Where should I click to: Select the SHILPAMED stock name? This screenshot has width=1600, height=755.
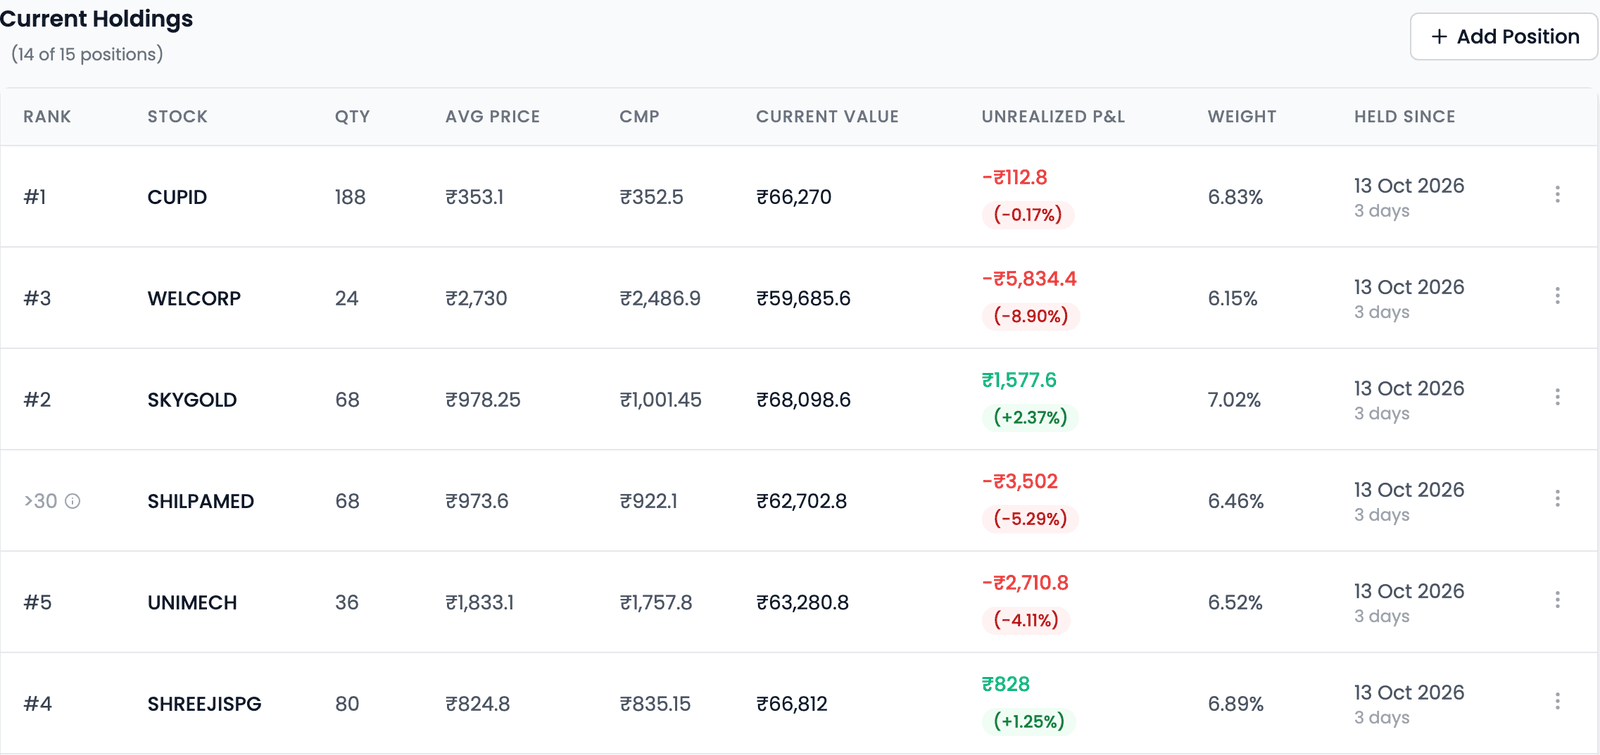pos(200,501)
